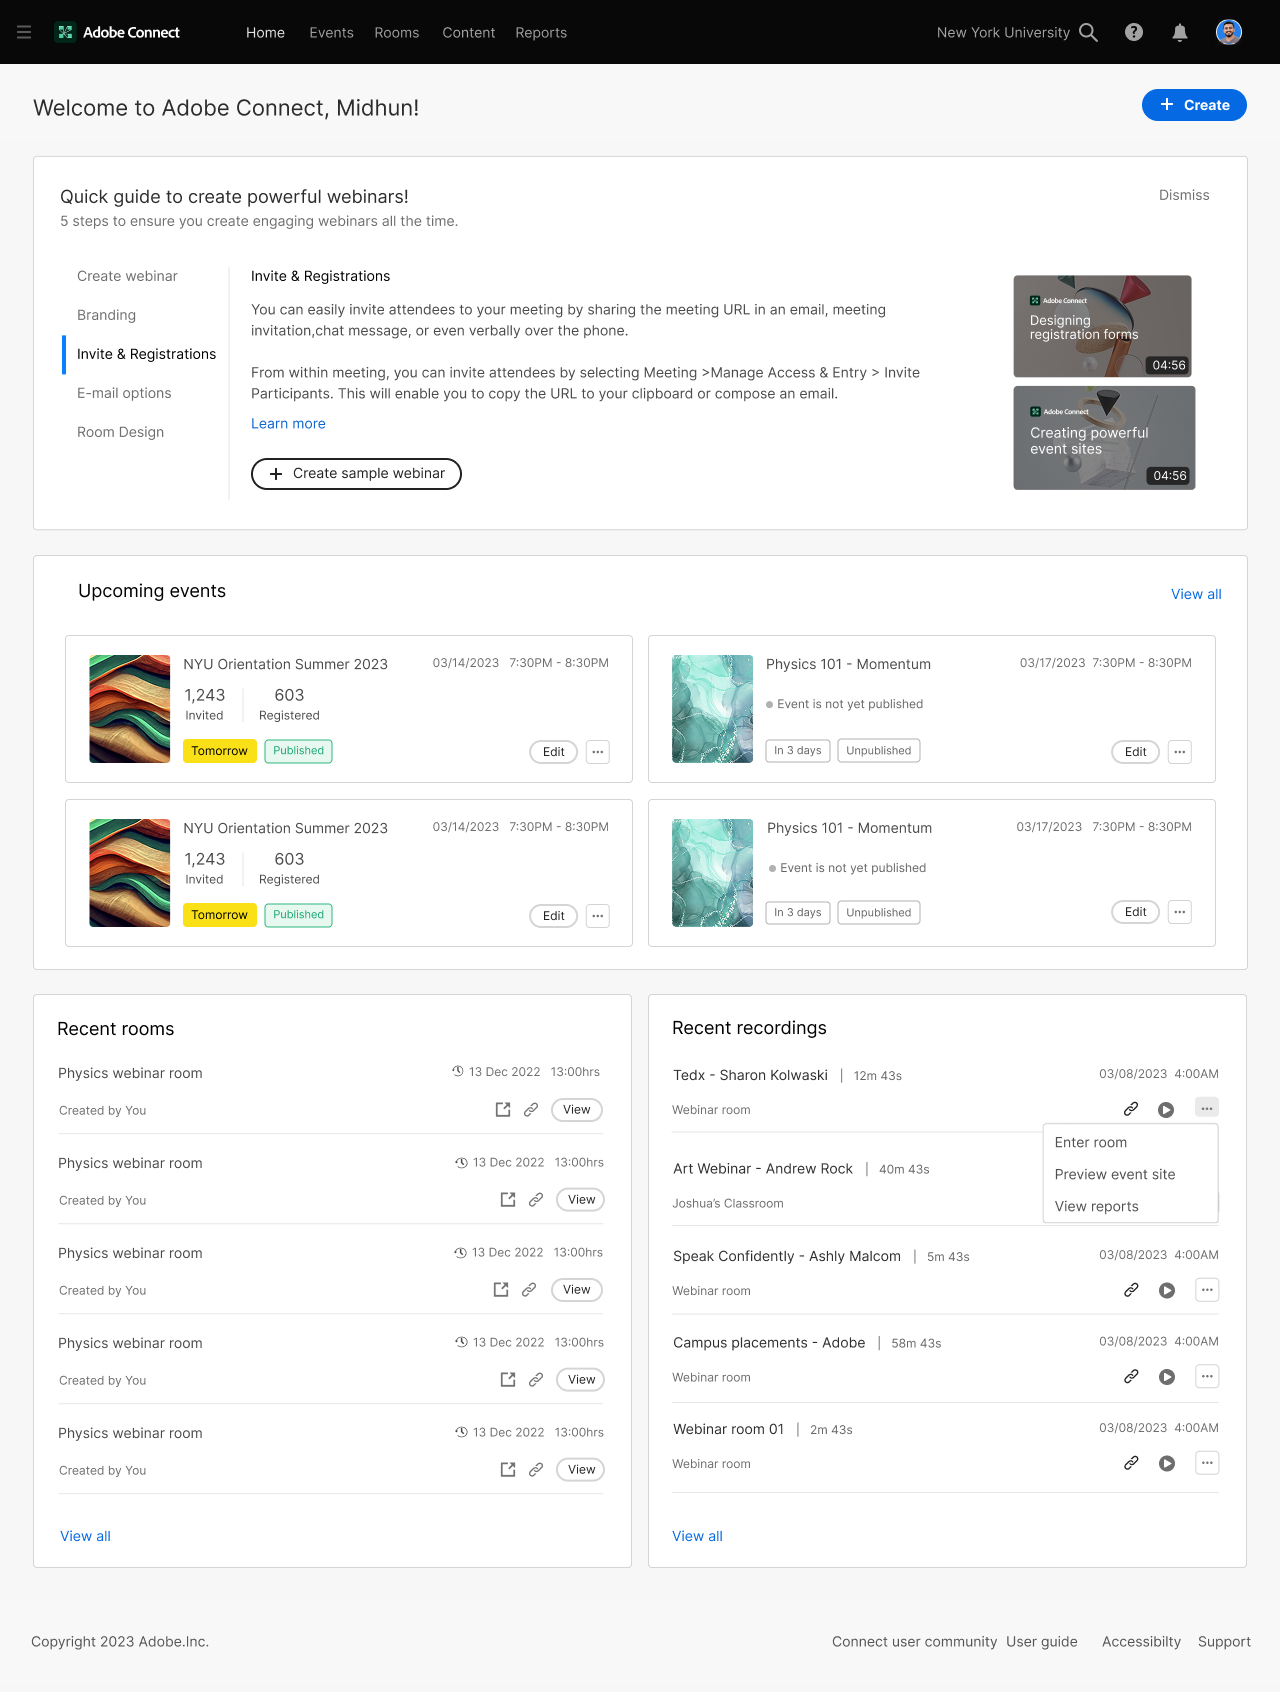Edit the lower Physics 101 - Momentum event
Screen dimensions: 1280x1692
click(1135, 911)
